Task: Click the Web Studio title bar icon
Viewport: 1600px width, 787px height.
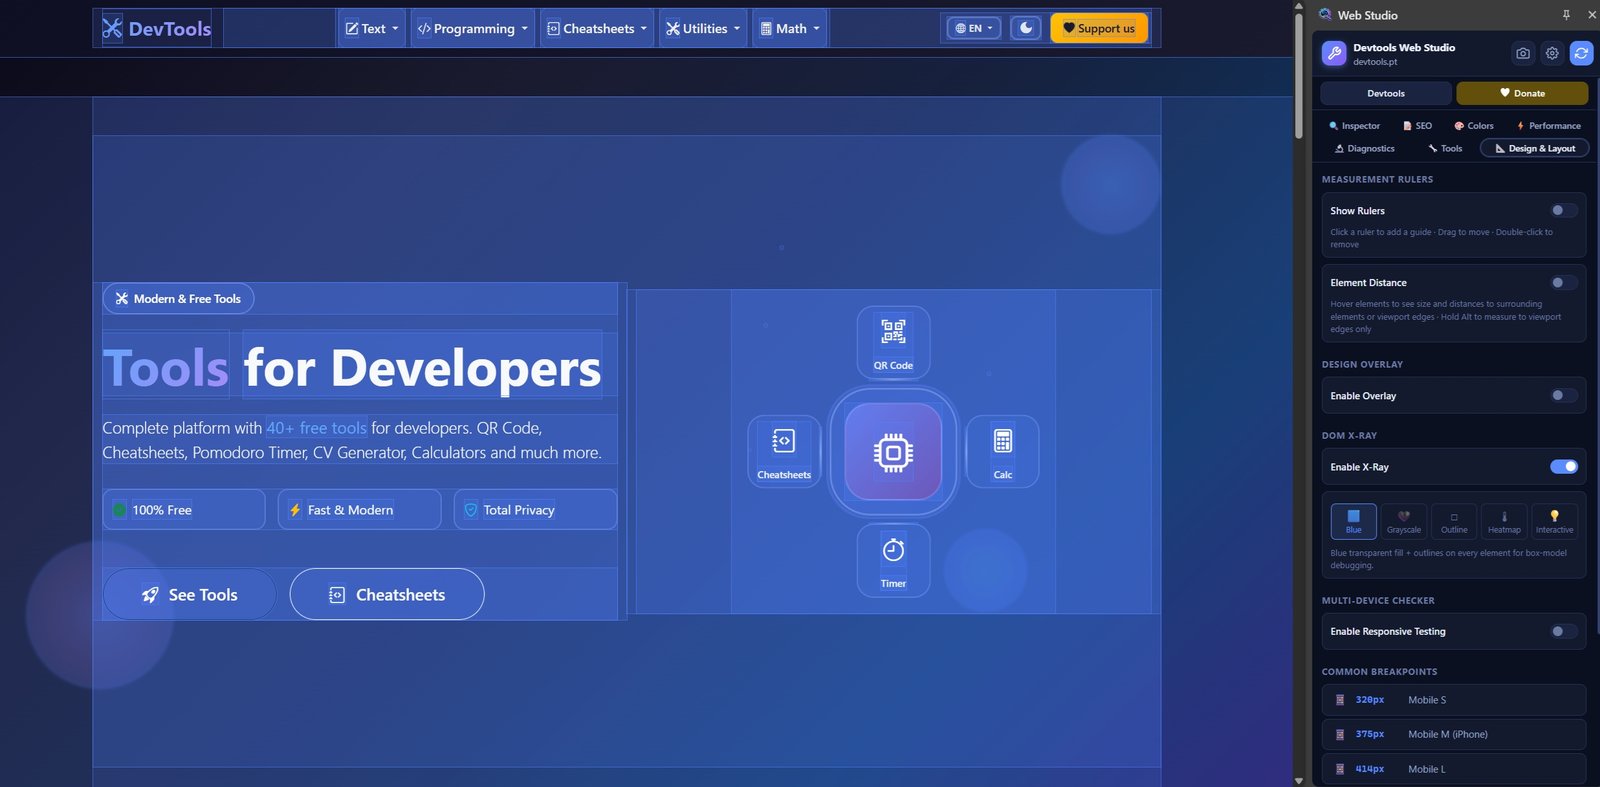Action: point(1325,15)
